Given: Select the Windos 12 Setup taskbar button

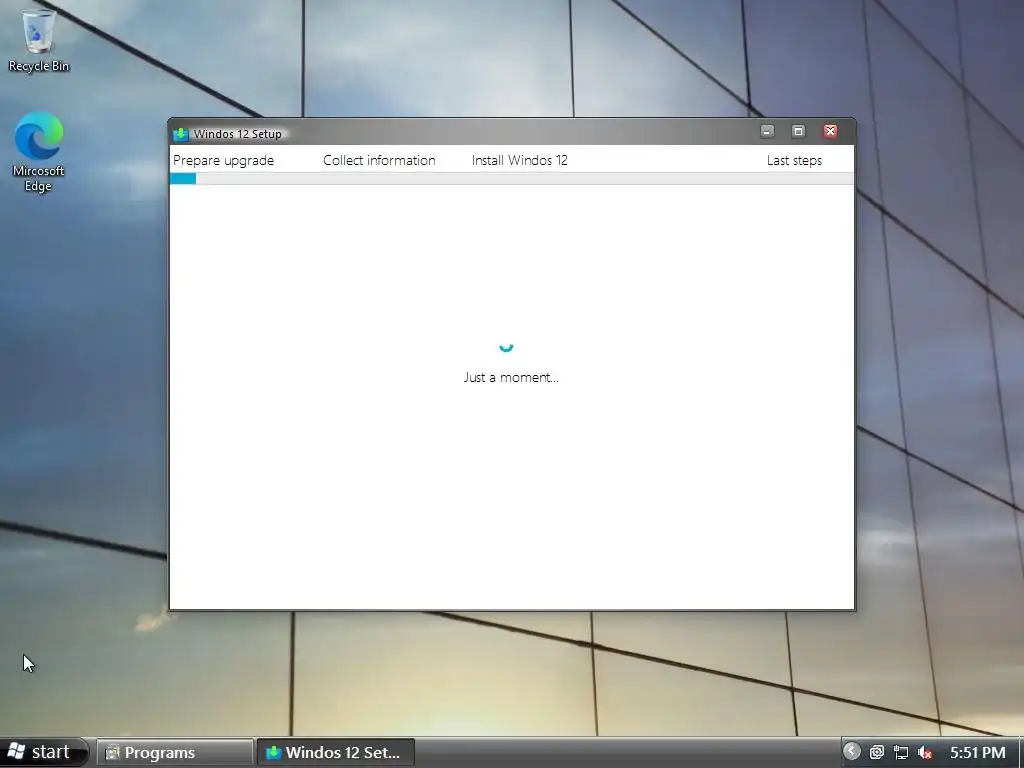Looking at the screenshot, I should [x=336, y=752].
